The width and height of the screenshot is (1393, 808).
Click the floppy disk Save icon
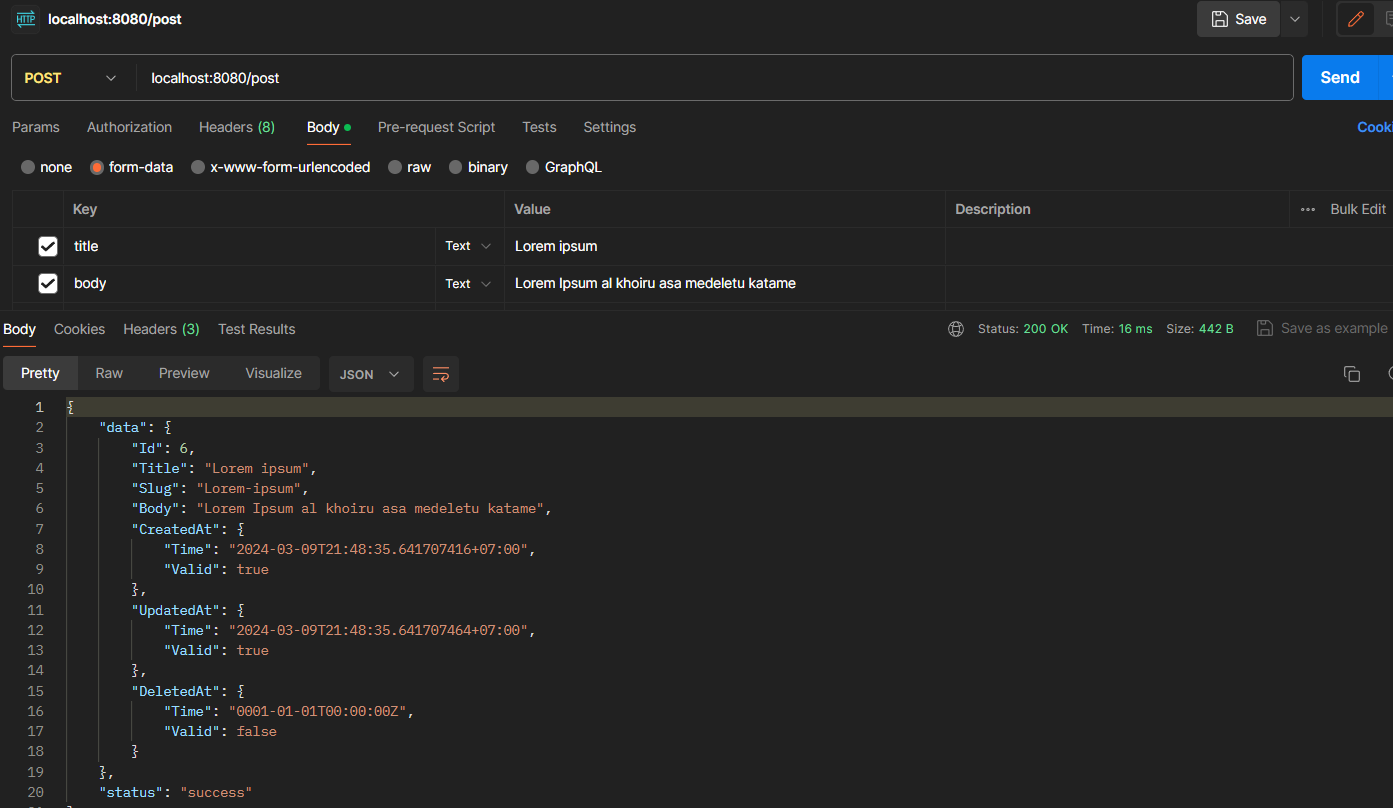1219,19
